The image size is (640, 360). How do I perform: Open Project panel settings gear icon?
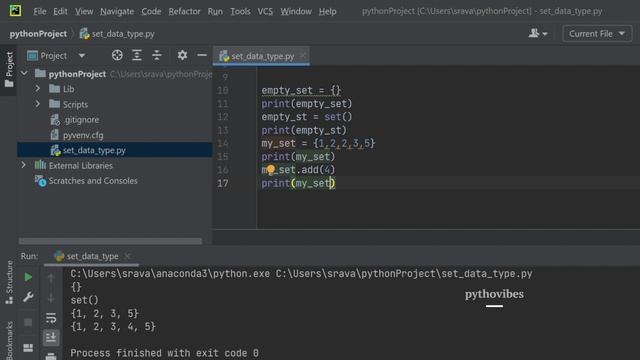[182, 55]
